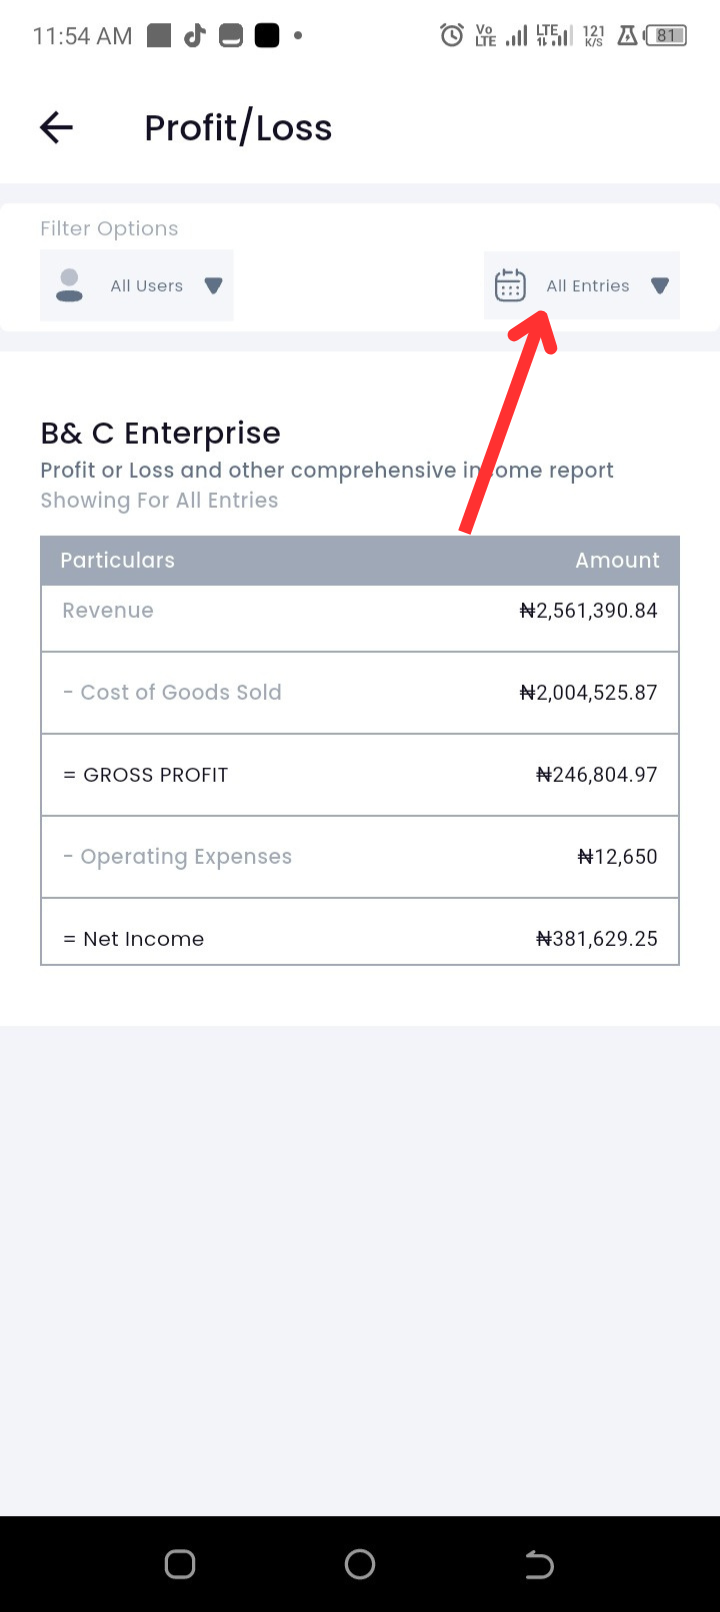The width and height of the screenshot is (720, 1612).
Task: Tap the back arrow icon
Action: 56,127
